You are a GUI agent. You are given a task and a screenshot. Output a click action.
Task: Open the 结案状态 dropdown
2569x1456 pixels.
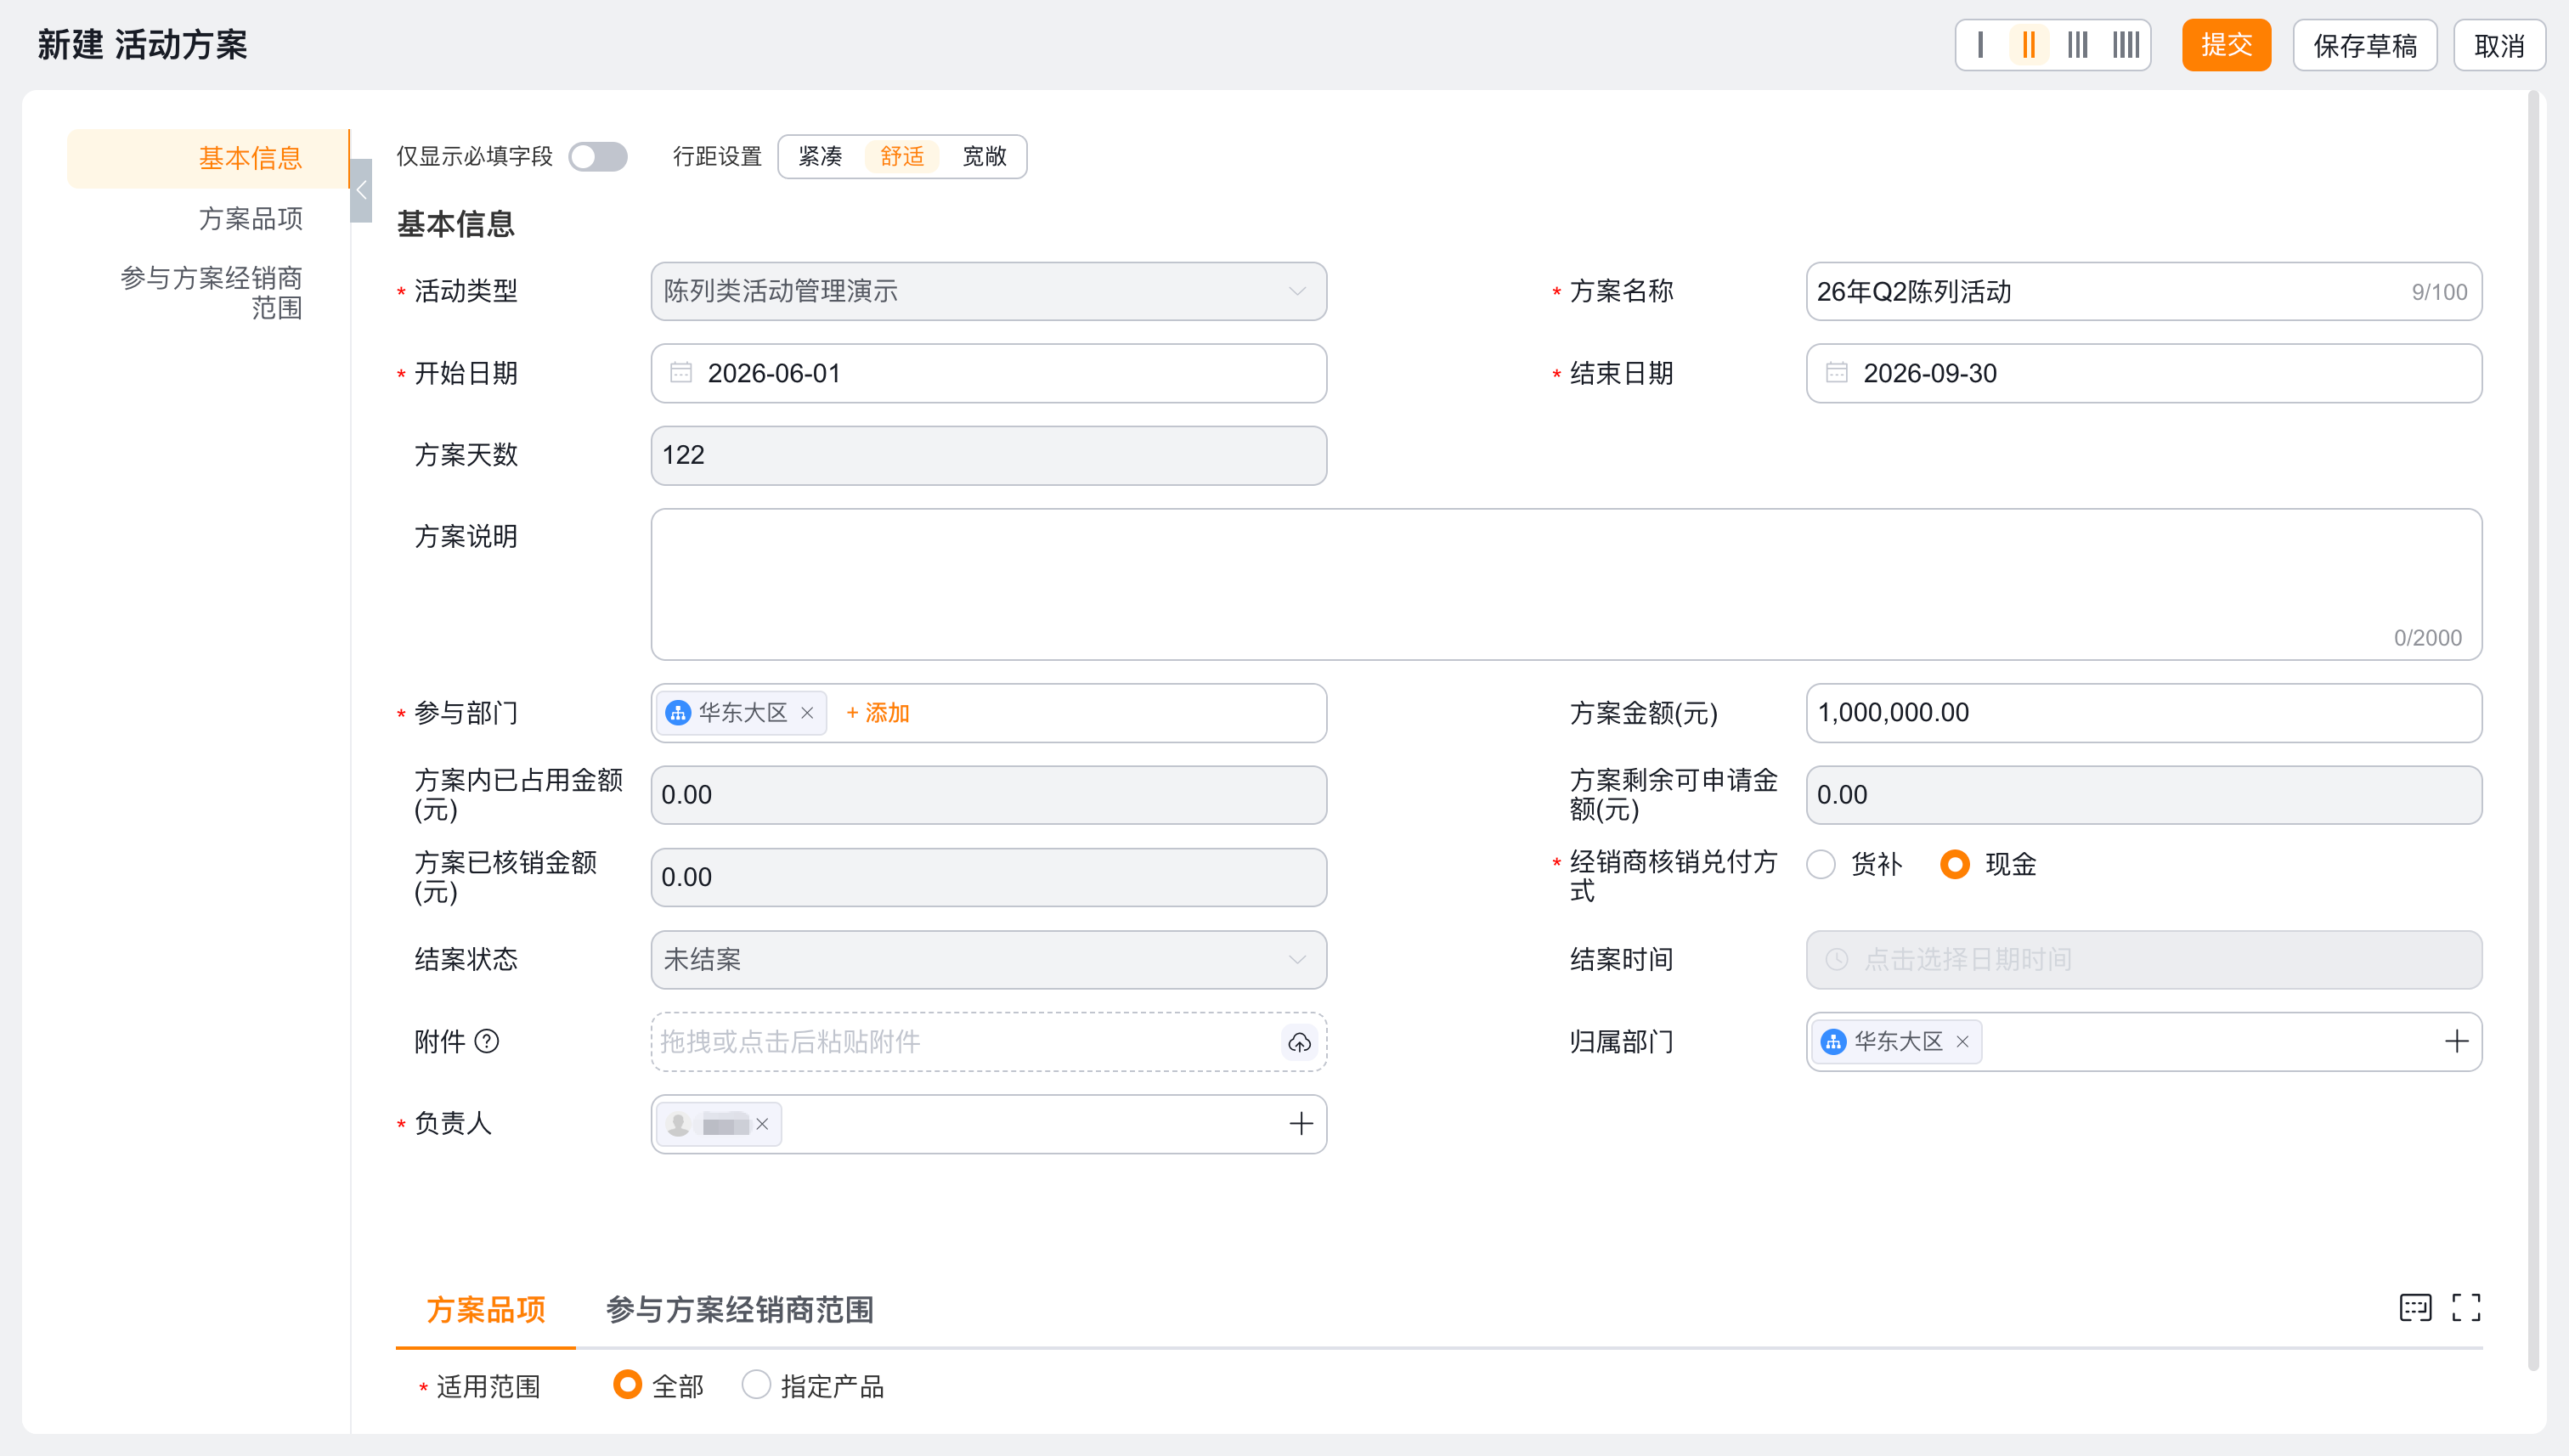(x=989, y=960)
